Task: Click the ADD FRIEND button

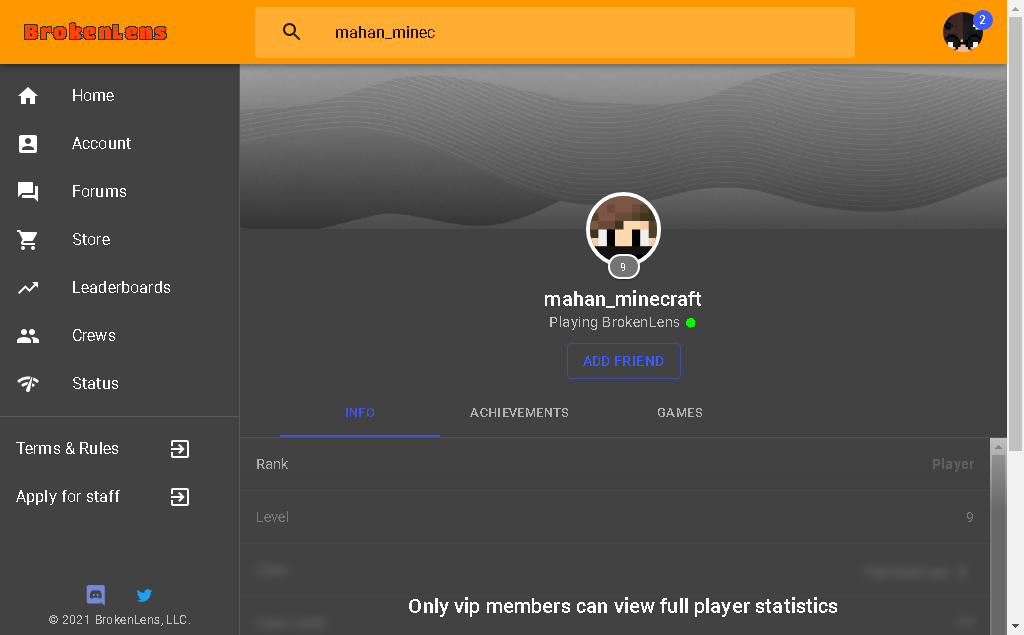Action: click(x=624, y=361)
